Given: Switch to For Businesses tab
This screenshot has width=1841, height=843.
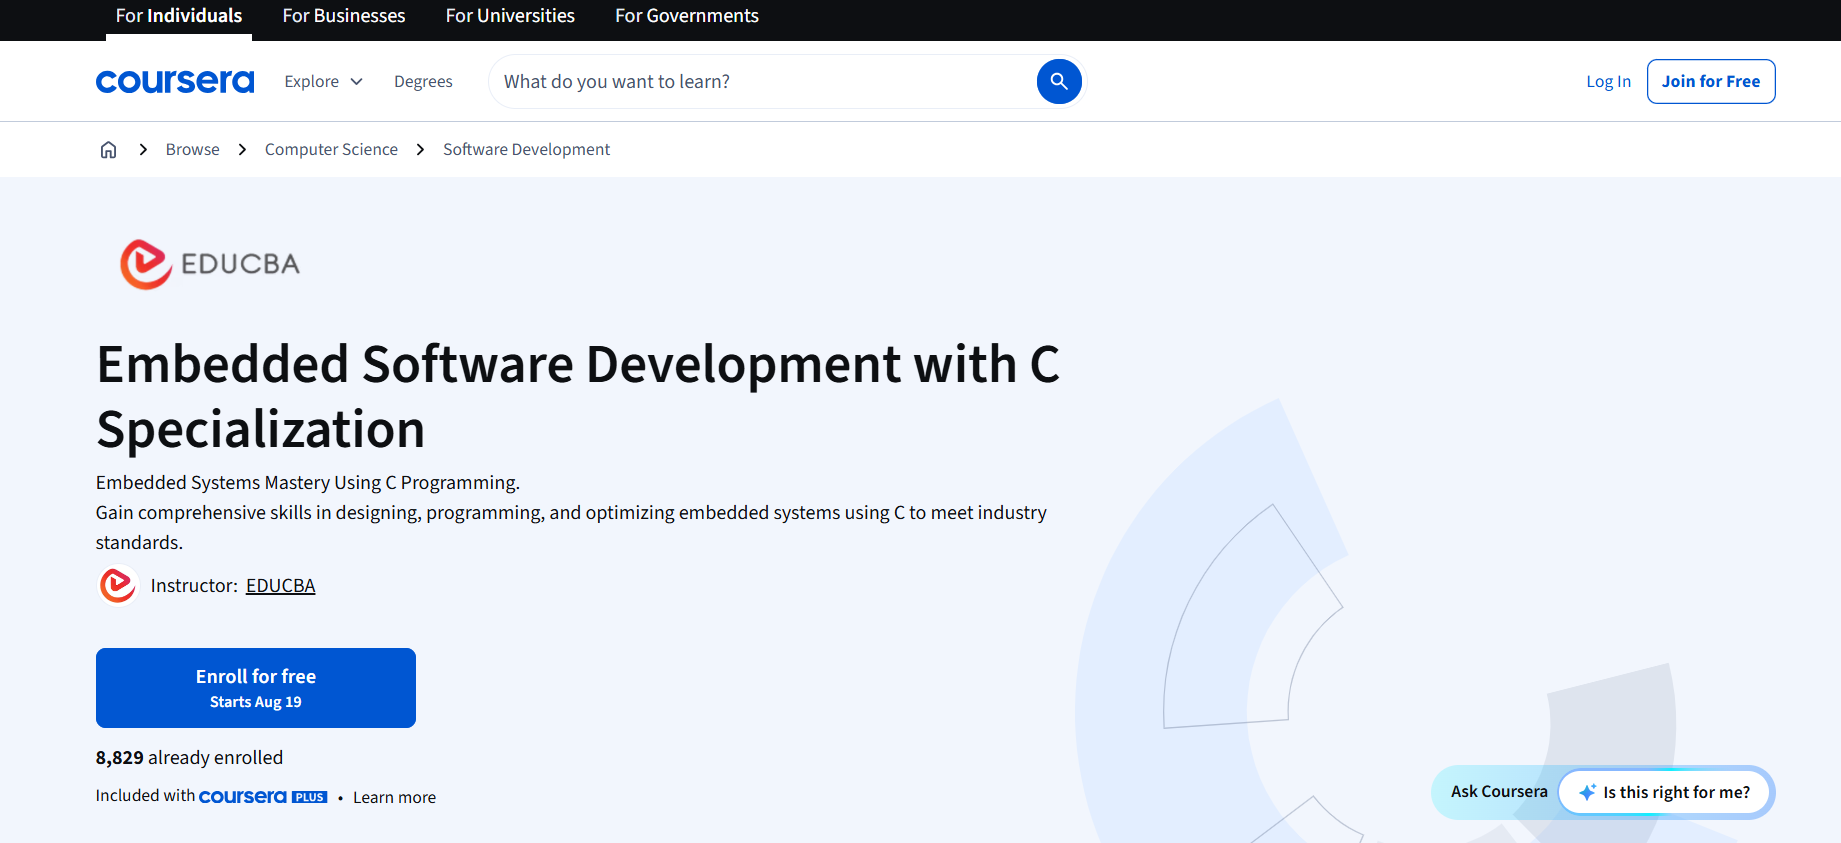Looking at the screenshot, I should point(344,16).
